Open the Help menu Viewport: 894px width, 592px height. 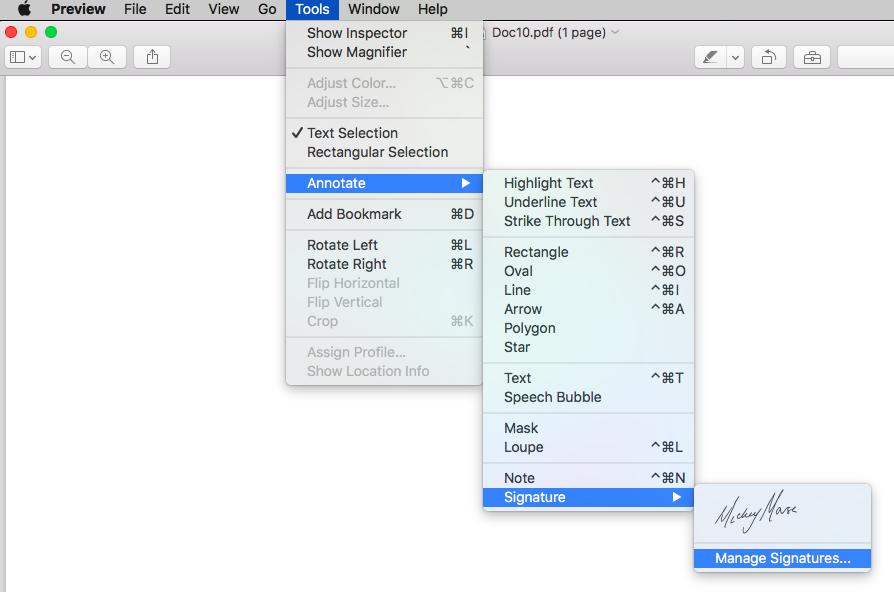433,9
